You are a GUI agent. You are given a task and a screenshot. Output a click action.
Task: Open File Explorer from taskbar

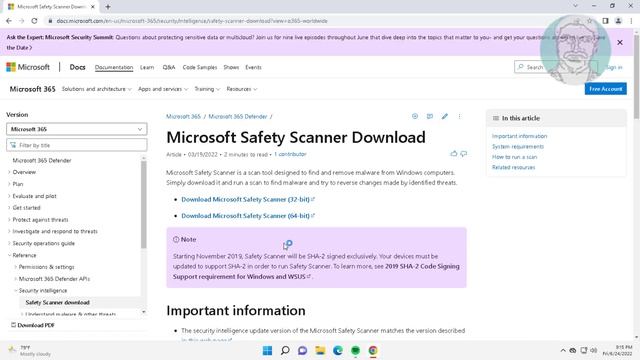pyautogui.click(x=320, y=350)
